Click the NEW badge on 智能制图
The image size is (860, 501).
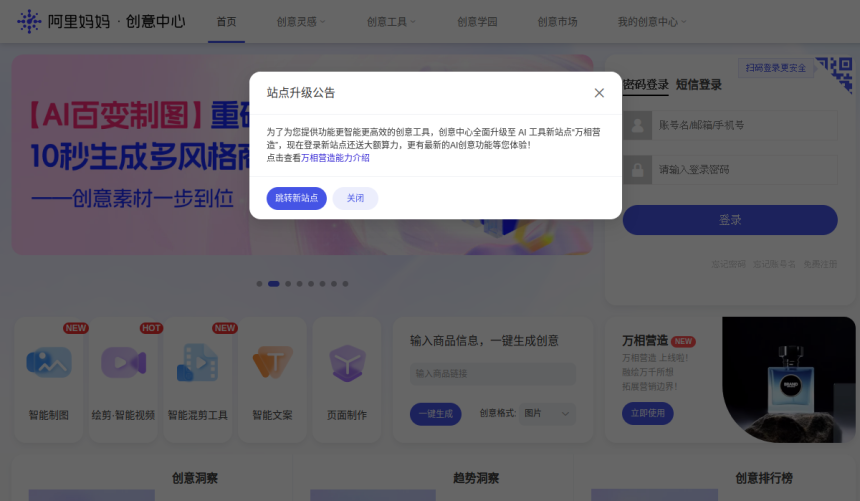(x=76, y=328)
